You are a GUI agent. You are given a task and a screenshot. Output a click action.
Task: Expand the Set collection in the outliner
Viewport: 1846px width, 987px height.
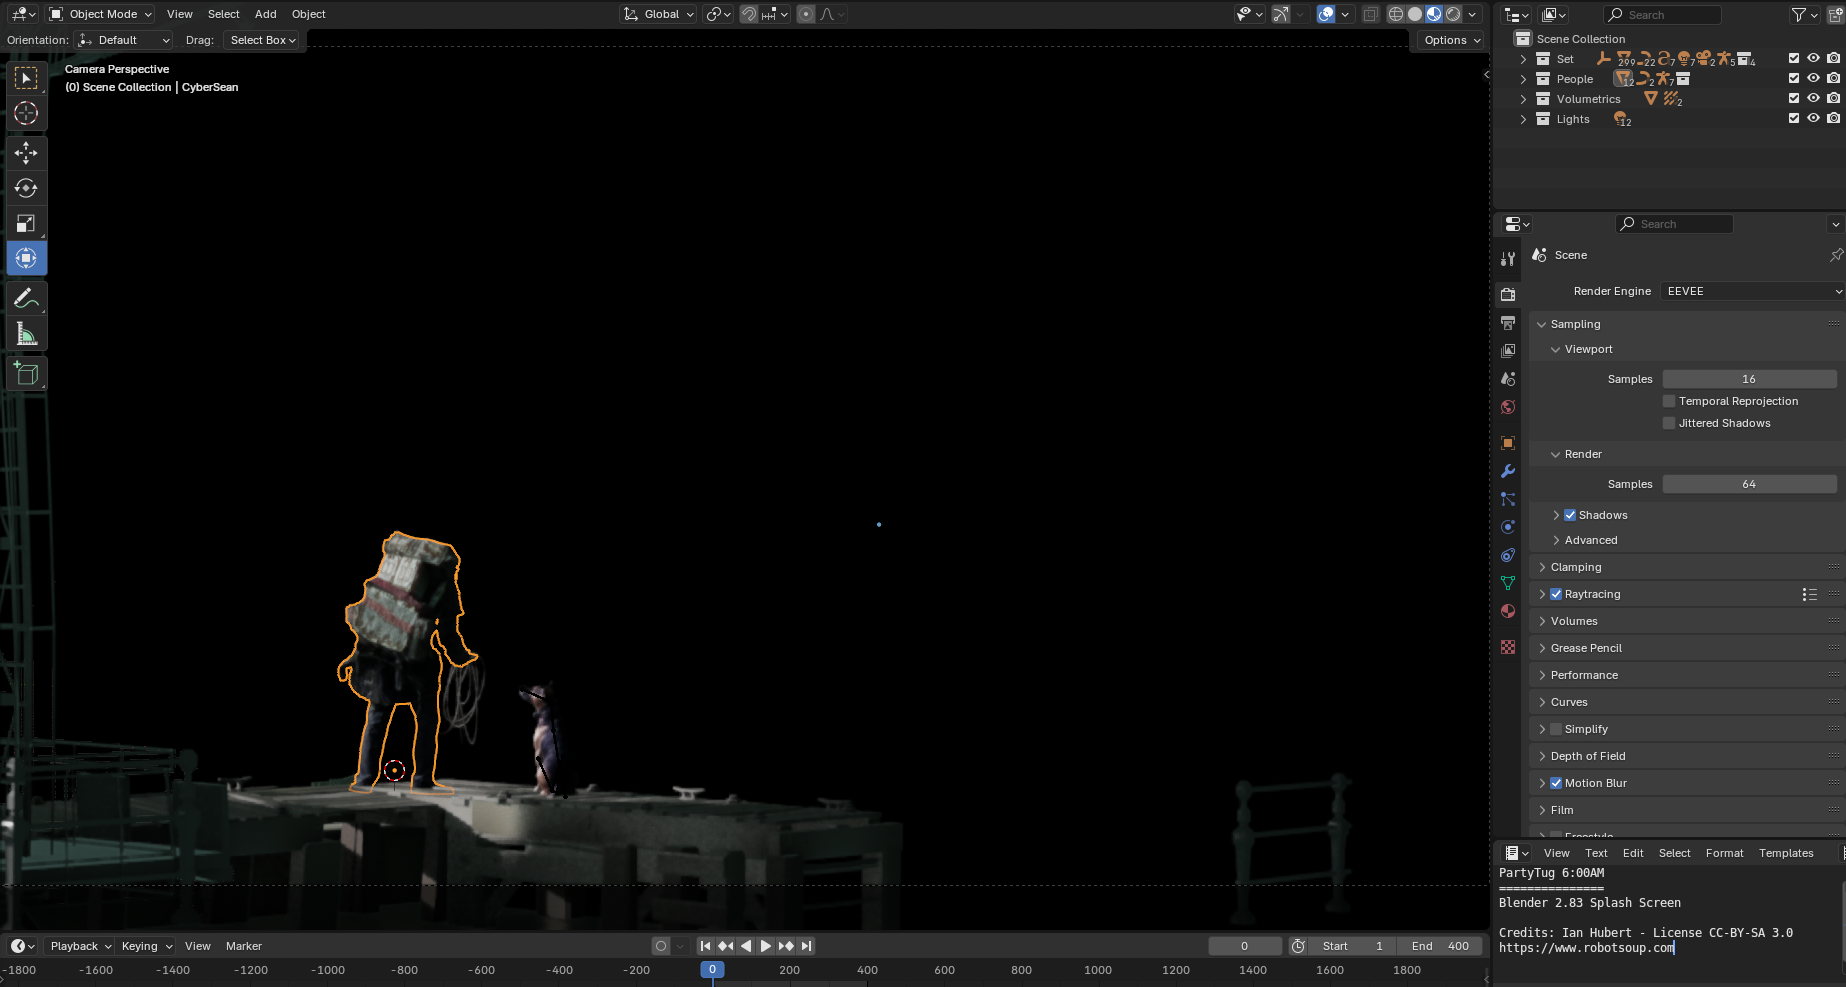(x=1523, y=59)
